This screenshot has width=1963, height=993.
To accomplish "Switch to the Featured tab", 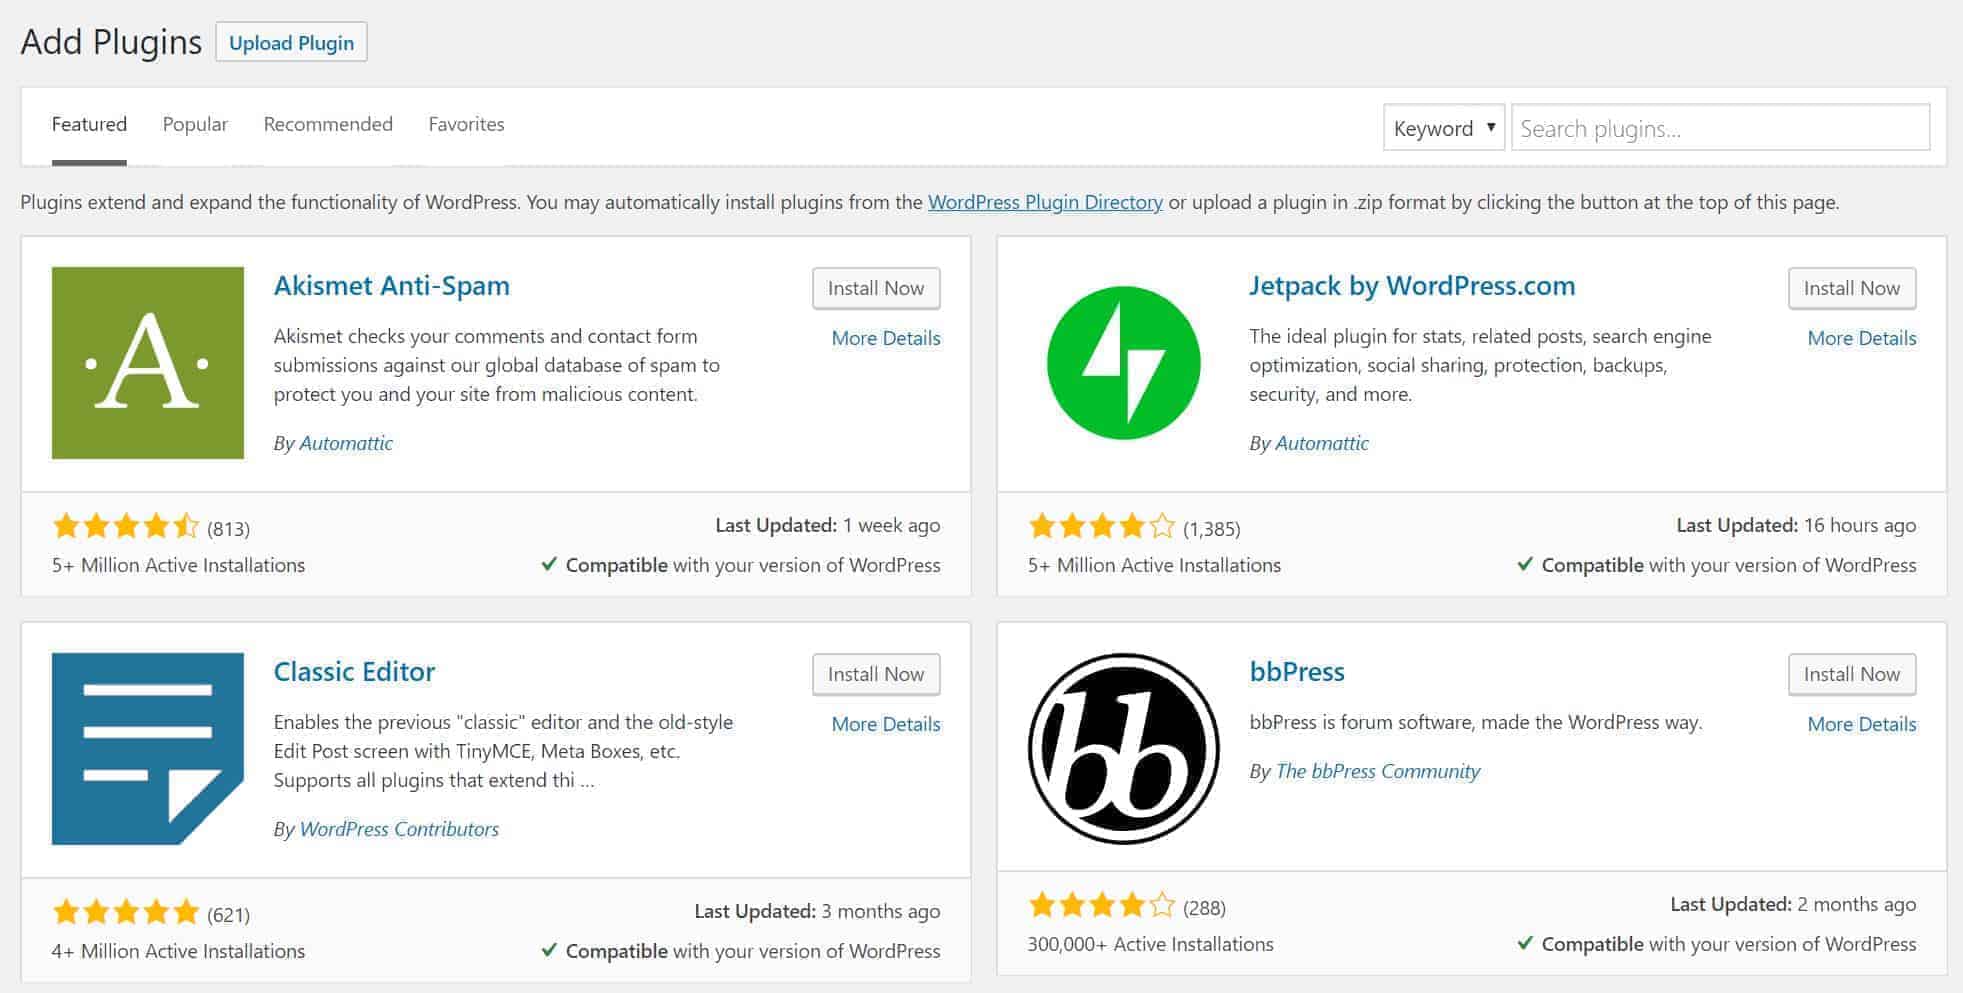I will coord(89,124).
